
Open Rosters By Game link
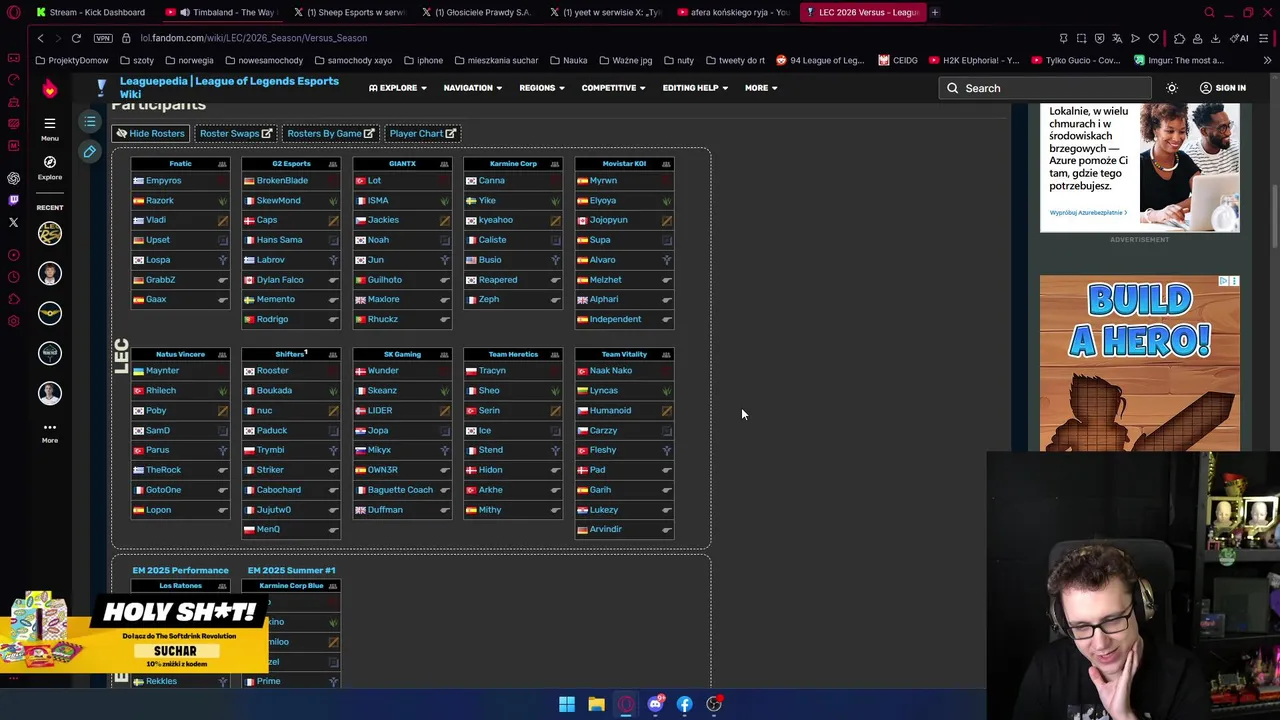[330, 133]
